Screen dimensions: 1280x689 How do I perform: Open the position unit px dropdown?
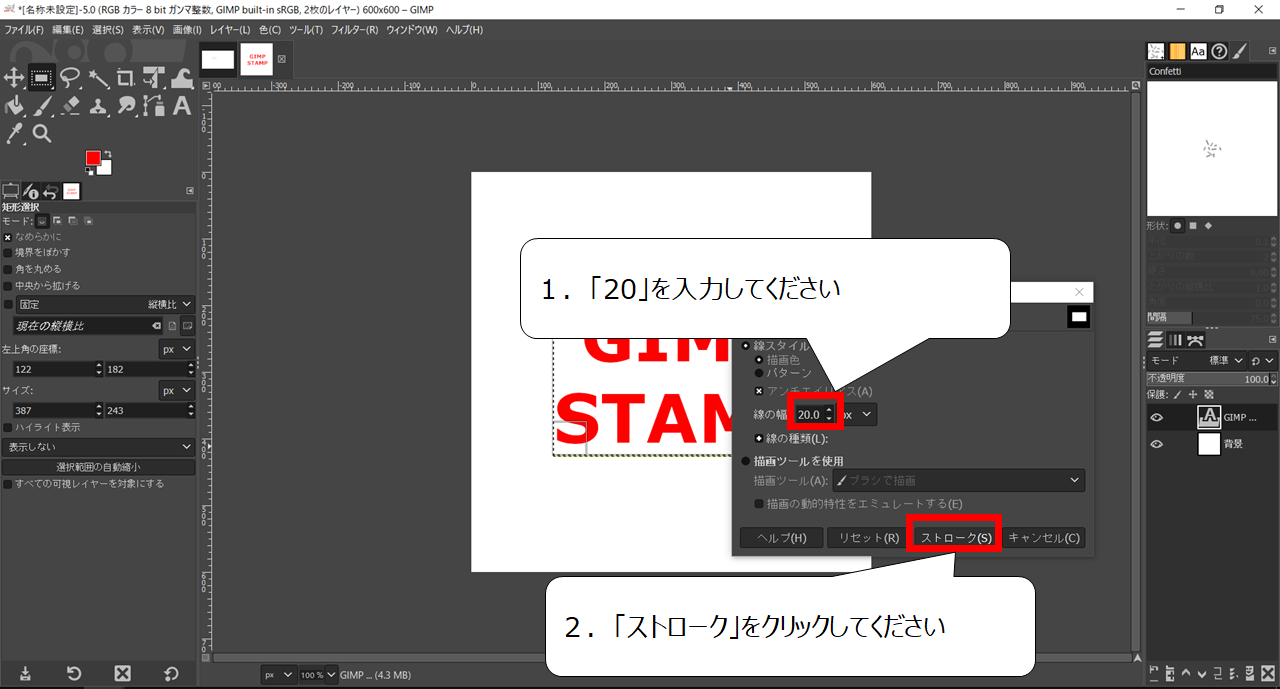point(176,349)
